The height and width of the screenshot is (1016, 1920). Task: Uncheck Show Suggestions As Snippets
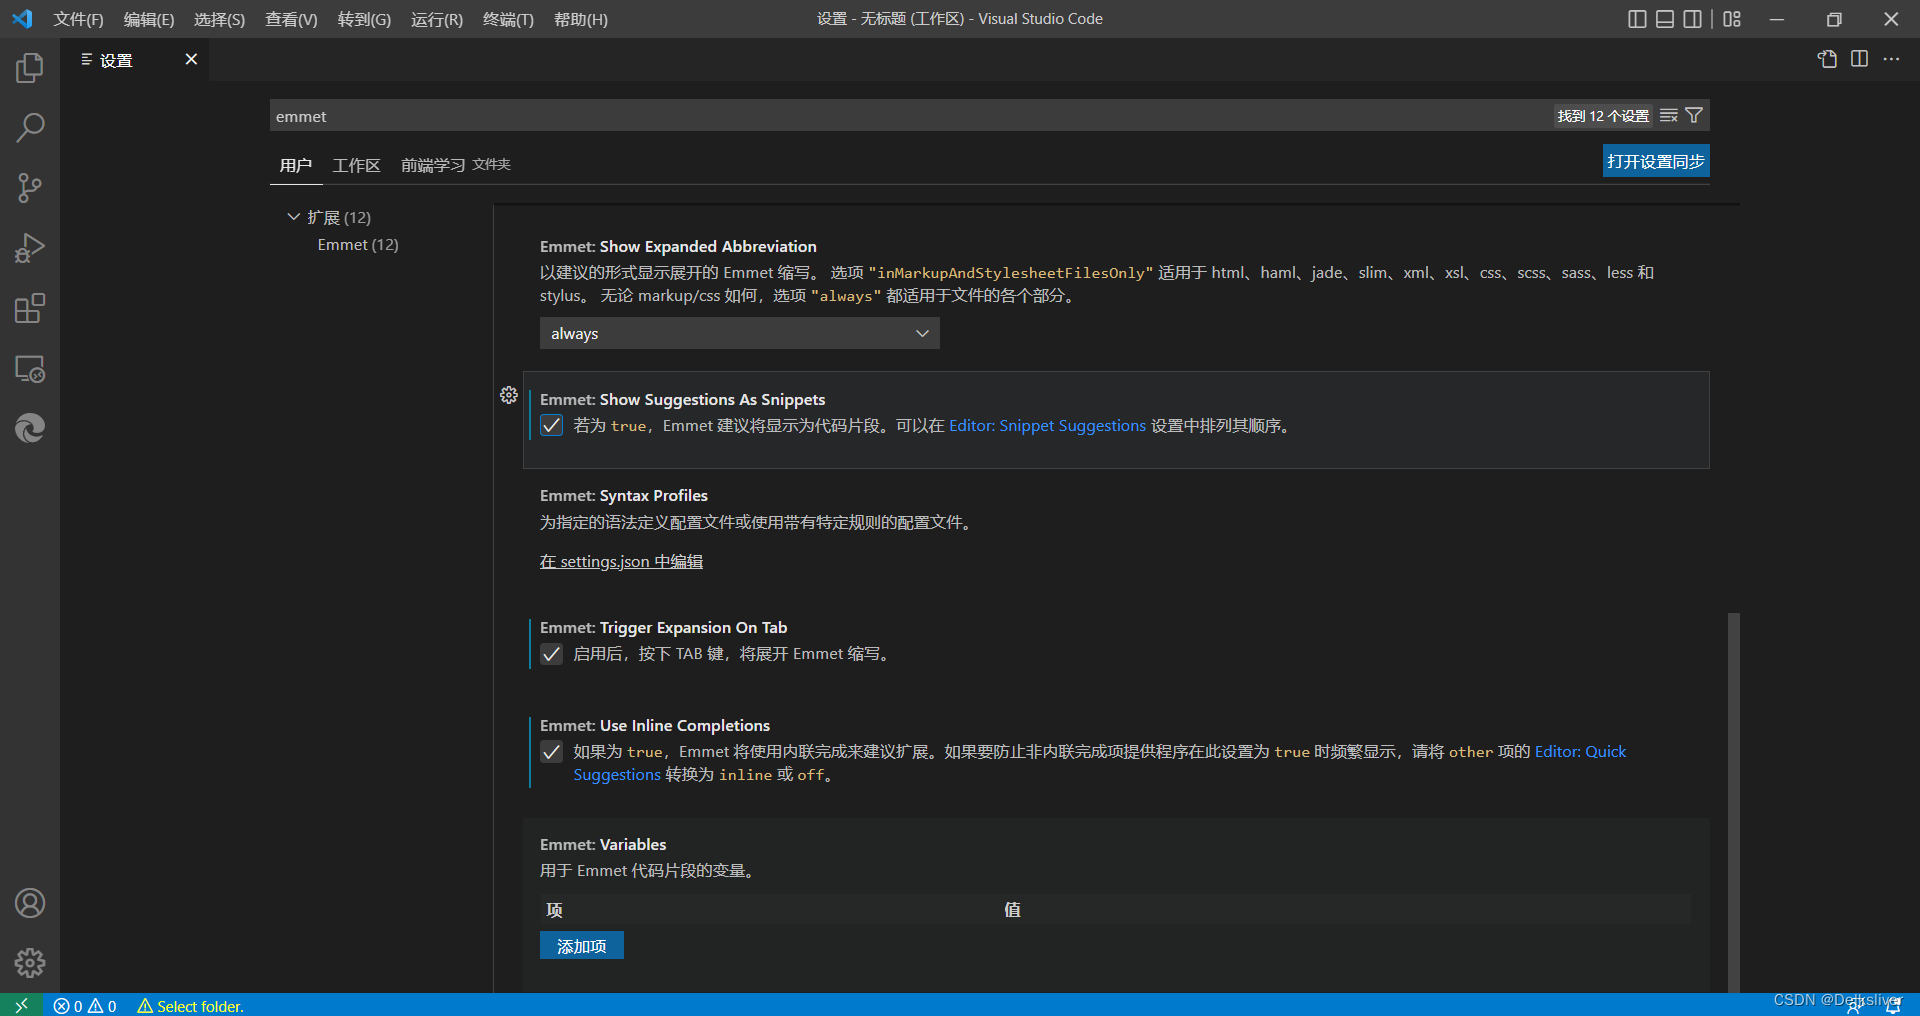click(551, 425)
